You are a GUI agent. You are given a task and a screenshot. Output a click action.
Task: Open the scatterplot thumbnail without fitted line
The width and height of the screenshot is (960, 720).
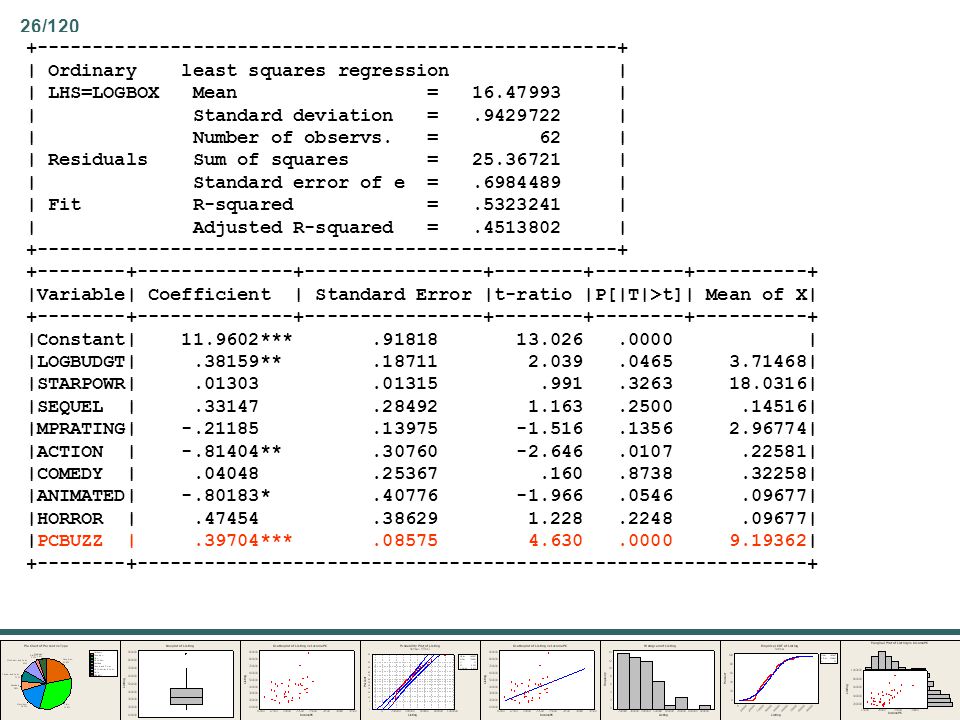(301, 680)
